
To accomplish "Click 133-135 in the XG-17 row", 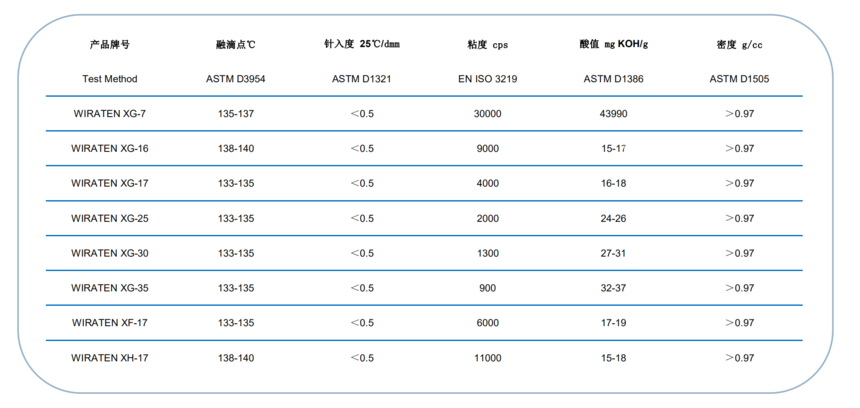I will click(236, 183).
